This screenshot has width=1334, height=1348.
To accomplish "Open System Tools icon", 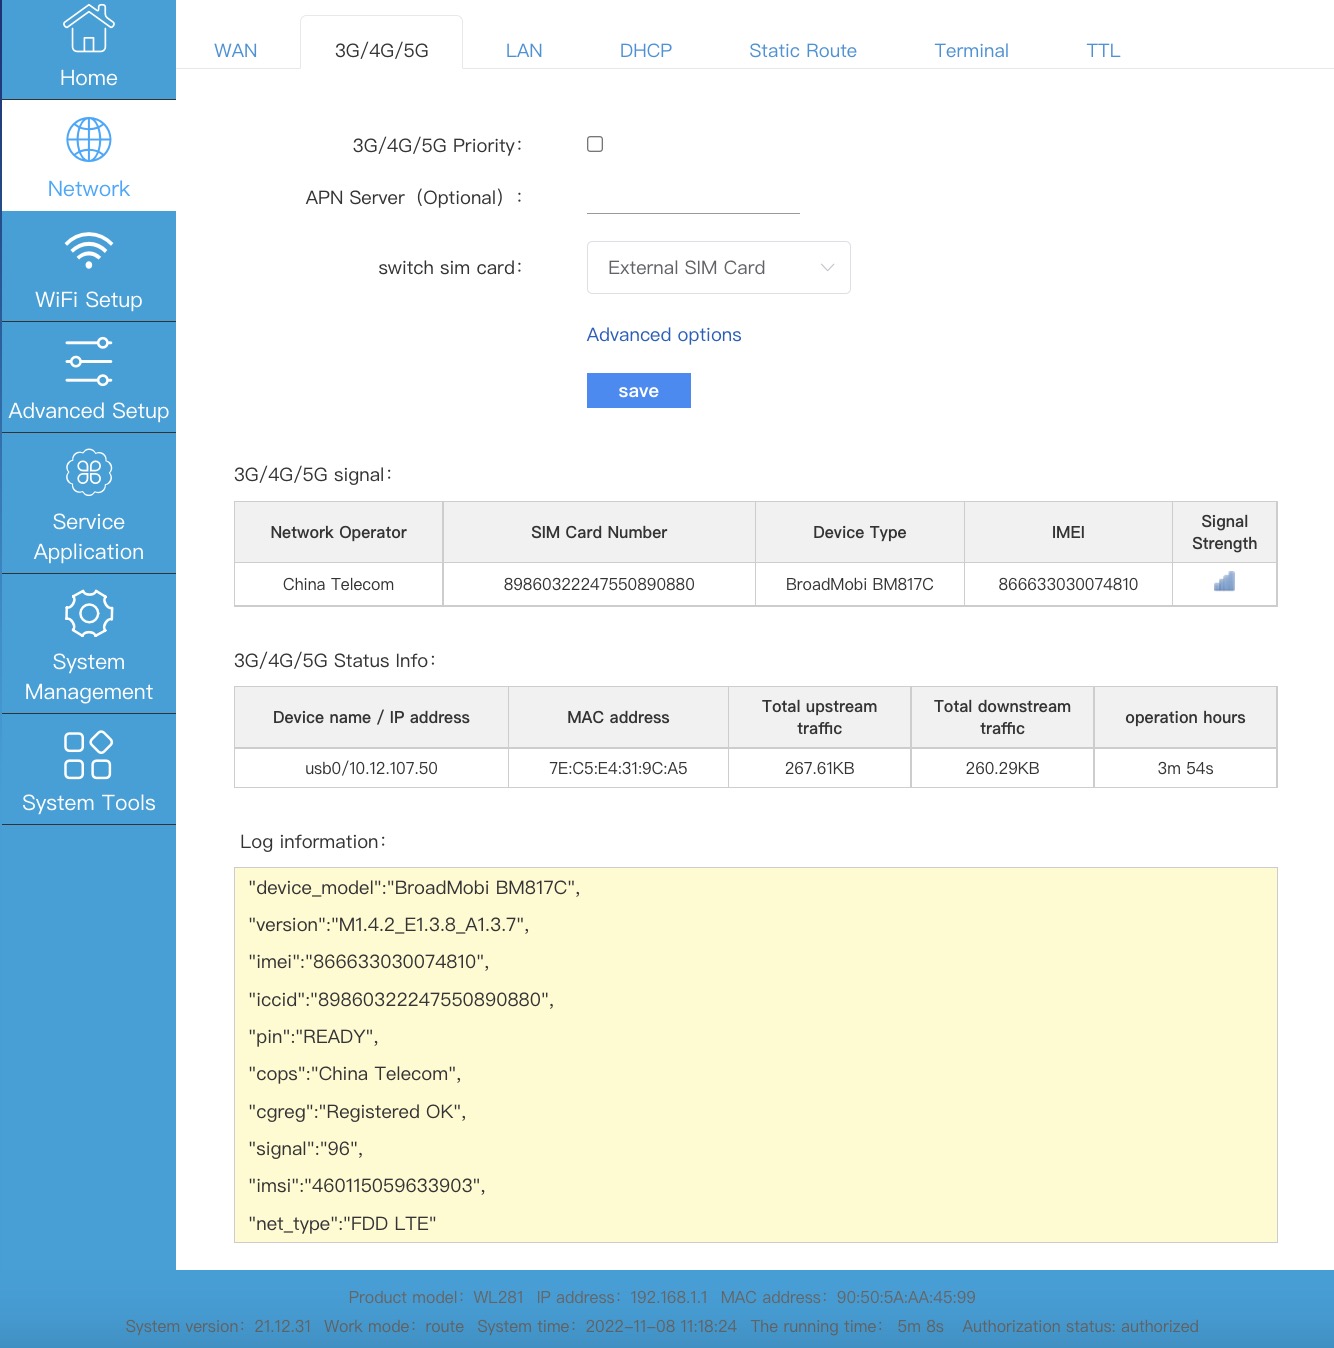I will tap(88, 755).
